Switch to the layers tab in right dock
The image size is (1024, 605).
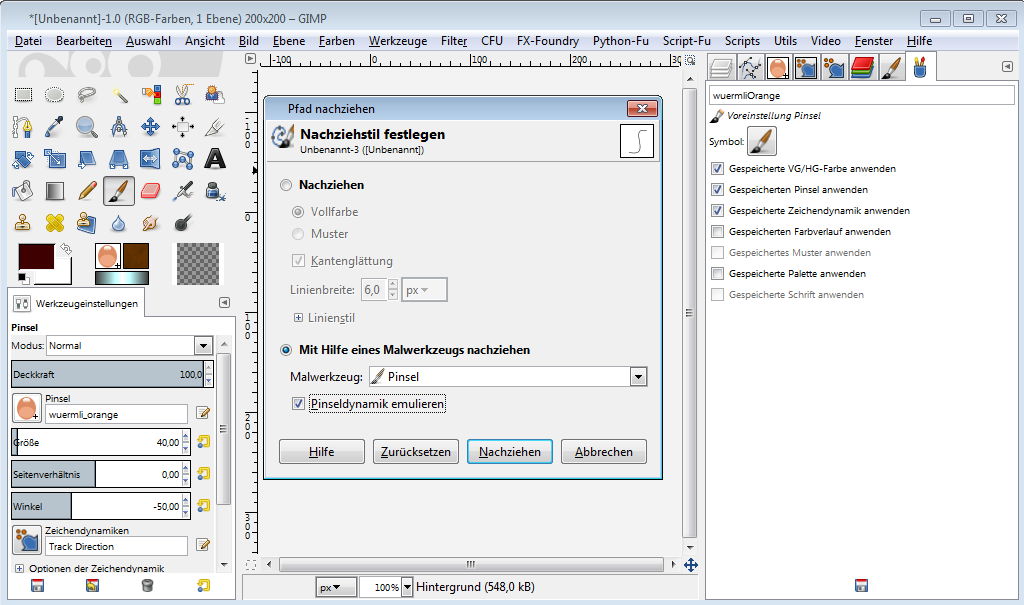[721, 67]
